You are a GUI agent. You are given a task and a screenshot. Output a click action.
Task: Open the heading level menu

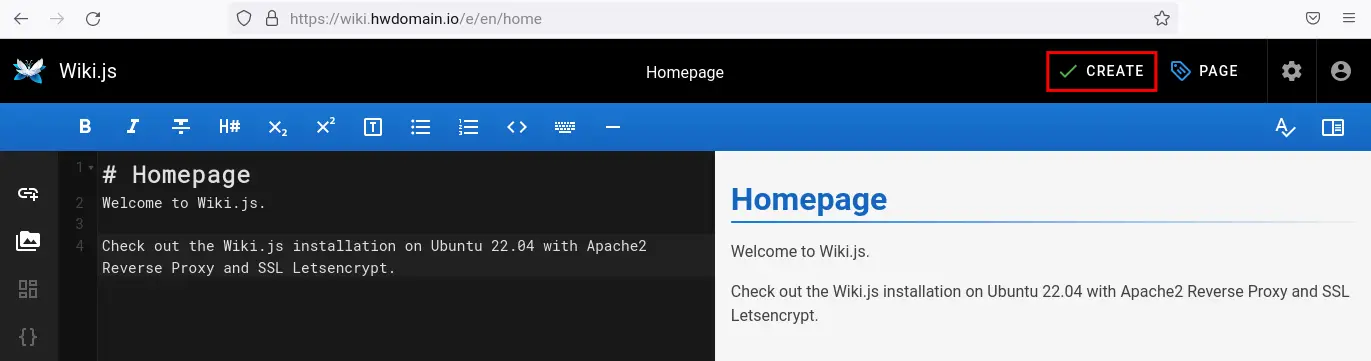pyautogui.click(x=229, y=127)
